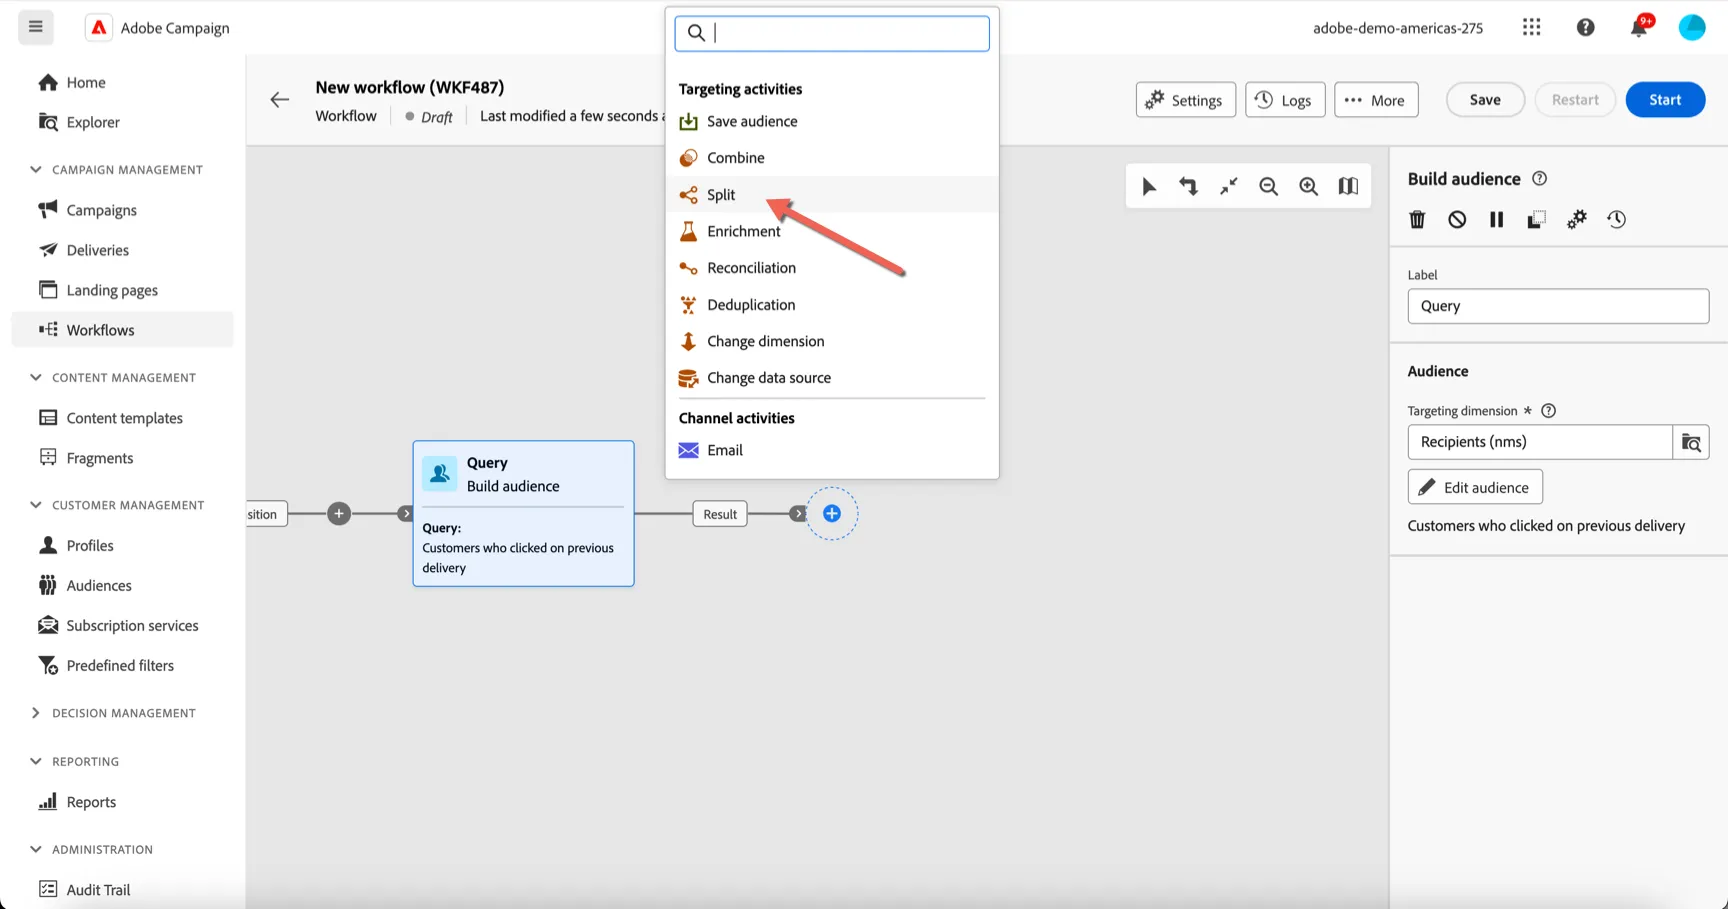Fit workflow to screen with collapse arrows
Image resolution: width=1728 pixels, height=909 pixels.
[1228, 186]
